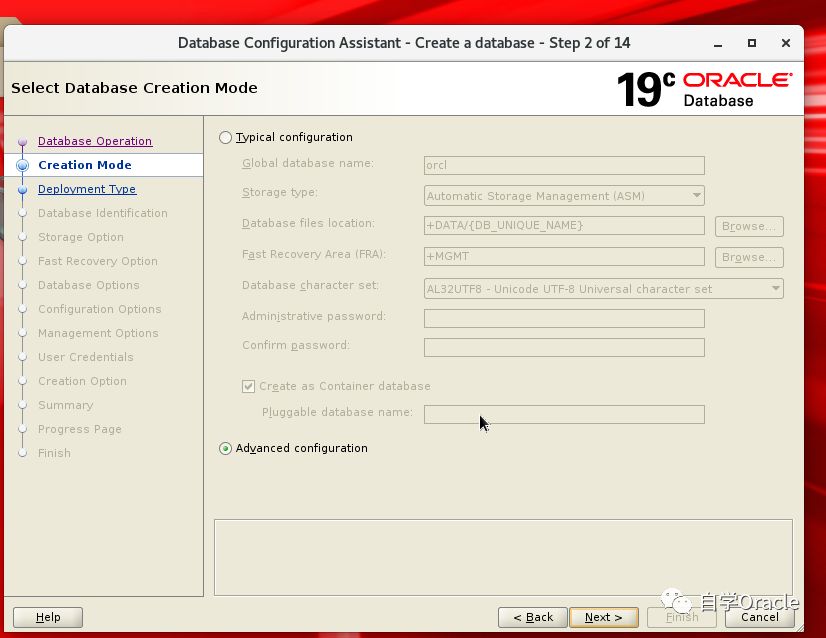Click the Oracle 19c Database logo

point(704,89)
